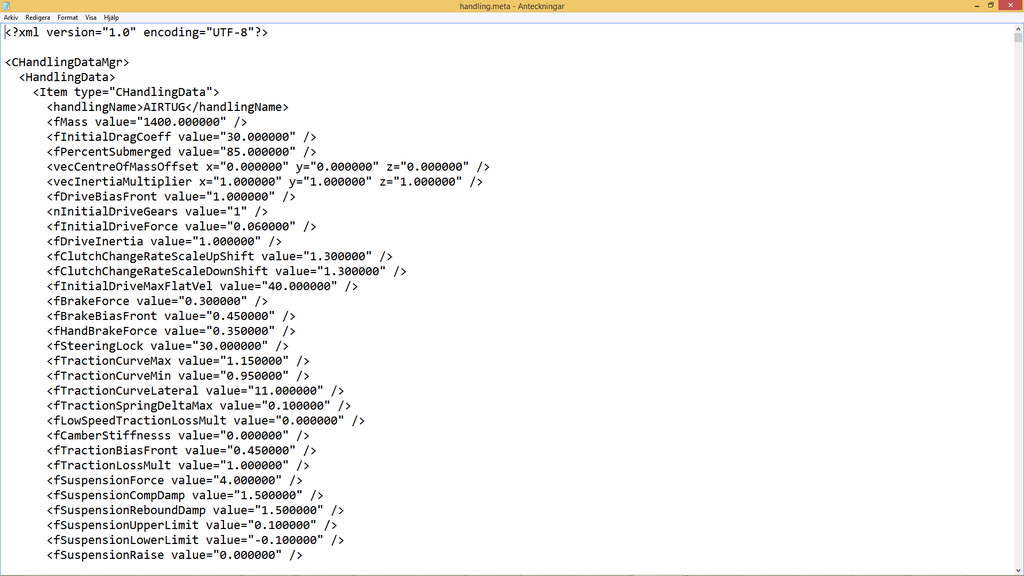Click the fTractionCurveMin line
The image size is (1024, 576).
coord(178,376)
